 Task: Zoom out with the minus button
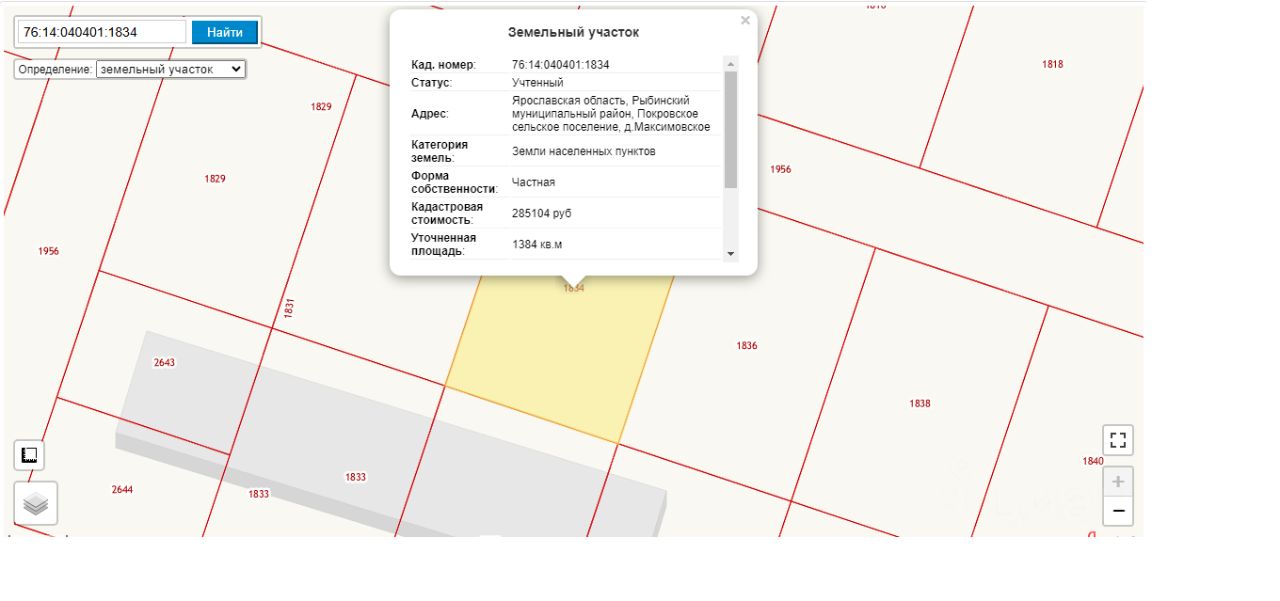pos(1118,511)
